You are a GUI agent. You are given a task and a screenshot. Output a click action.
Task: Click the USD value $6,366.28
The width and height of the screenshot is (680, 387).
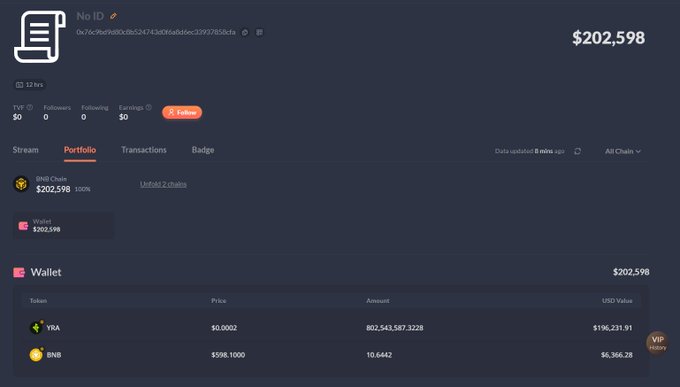[x=617, y=355]
